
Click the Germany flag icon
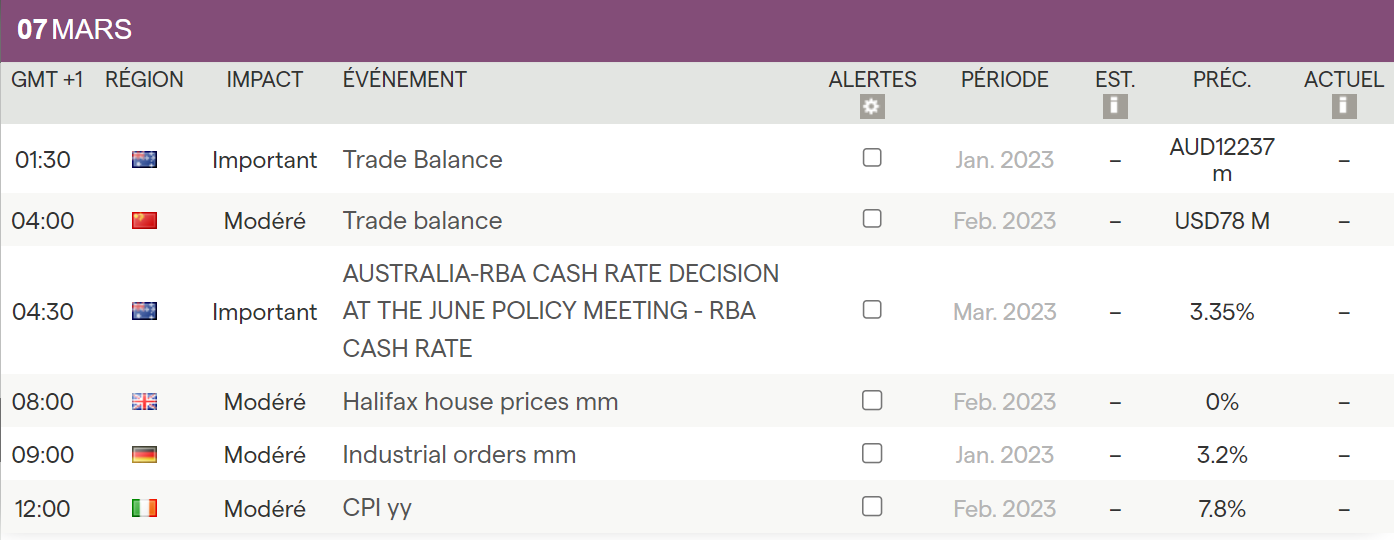click(145, 455)
